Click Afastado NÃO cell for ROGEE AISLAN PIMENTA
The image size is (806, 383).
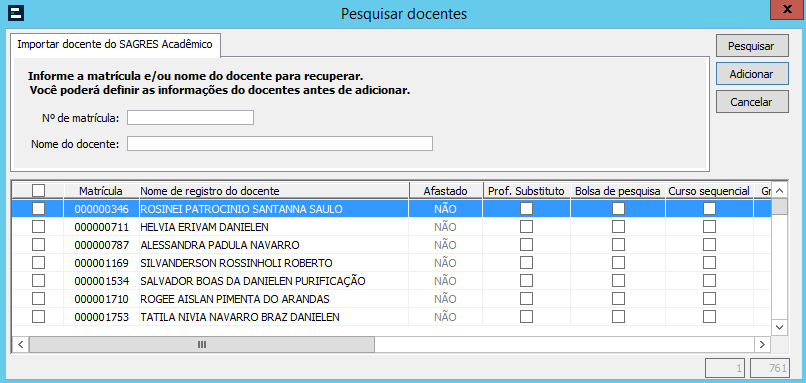(x=445, y=299)
